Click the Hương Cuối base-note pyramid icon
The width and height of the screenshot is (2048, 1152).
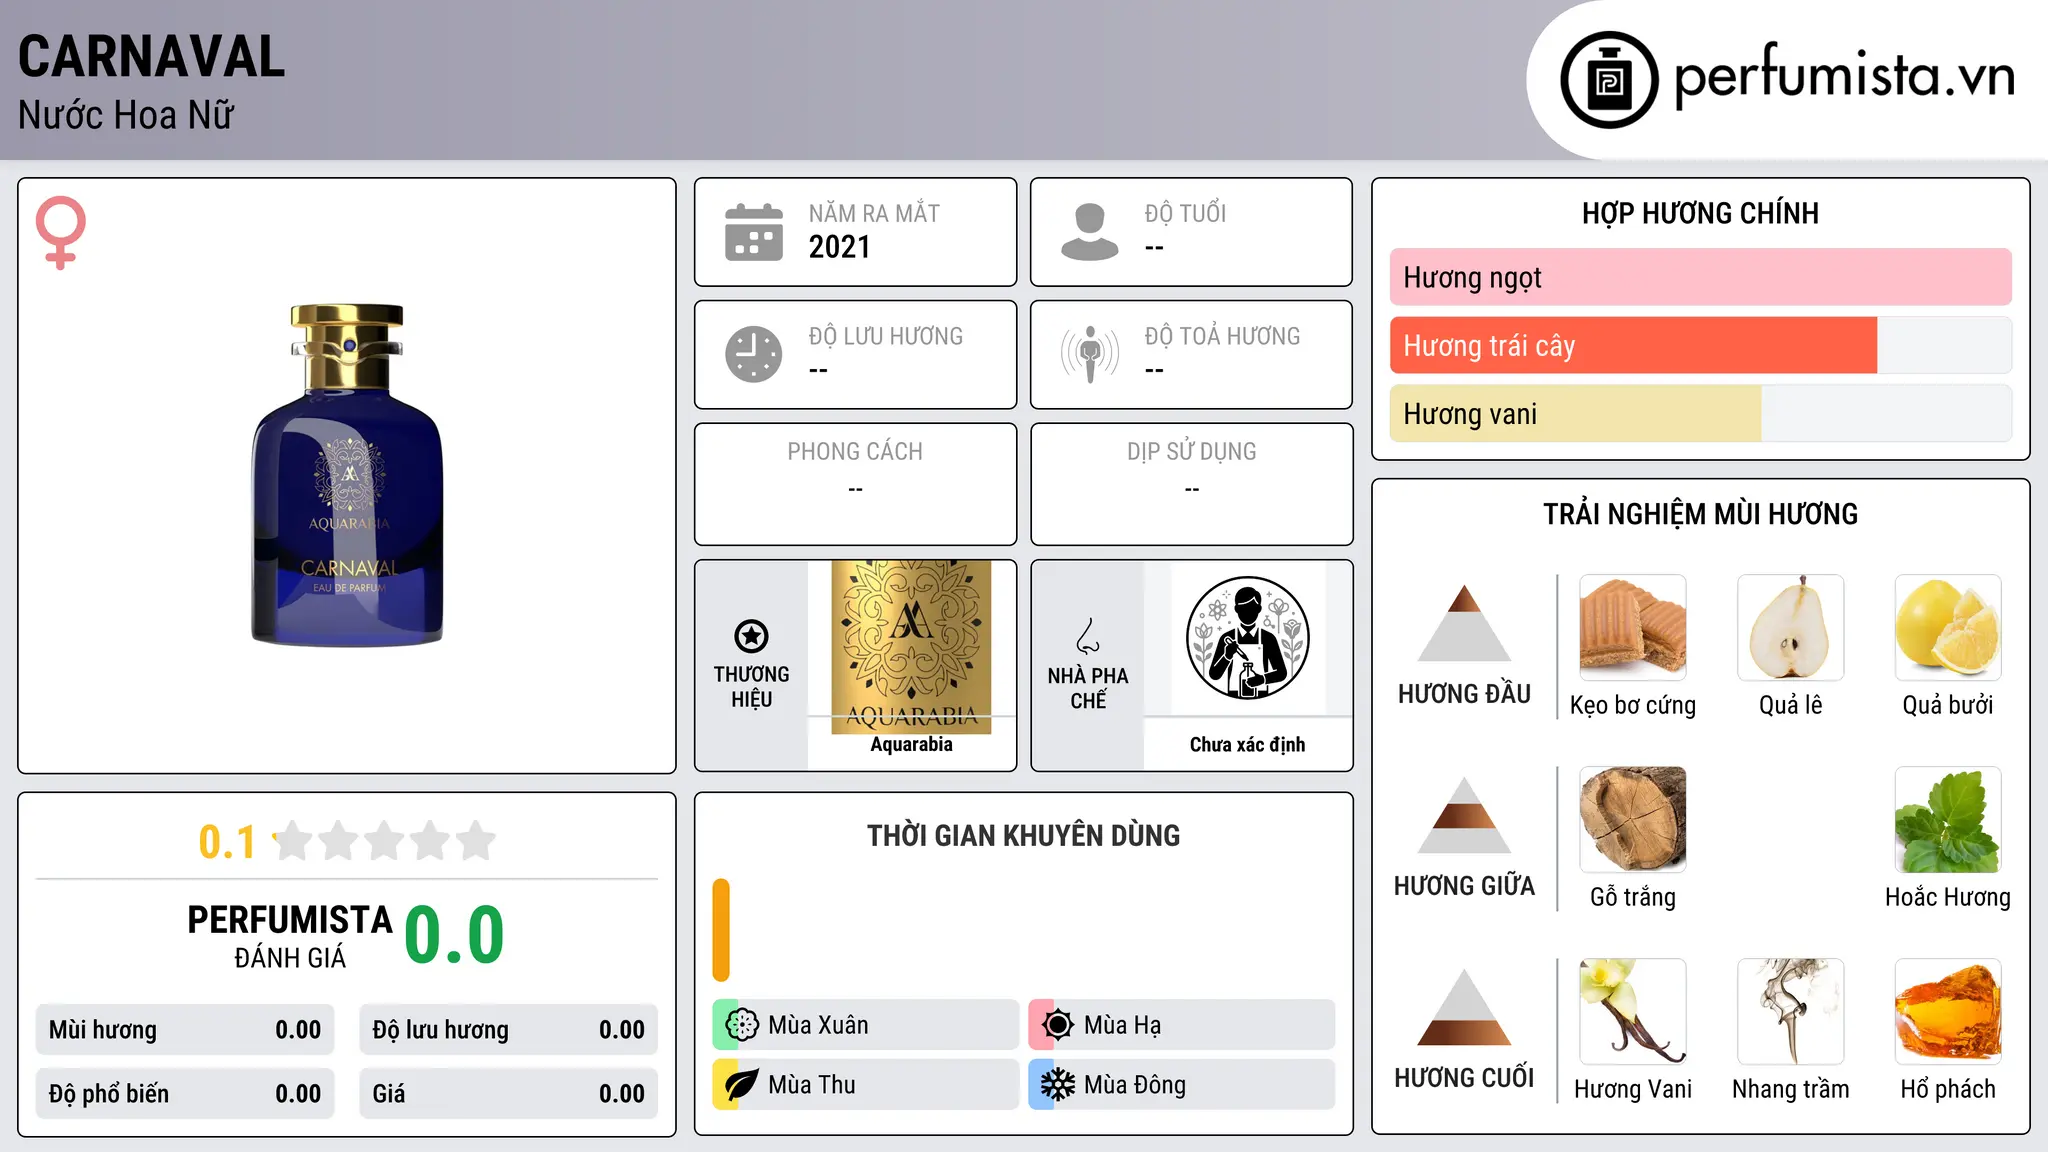[x=1464, y=1007]
